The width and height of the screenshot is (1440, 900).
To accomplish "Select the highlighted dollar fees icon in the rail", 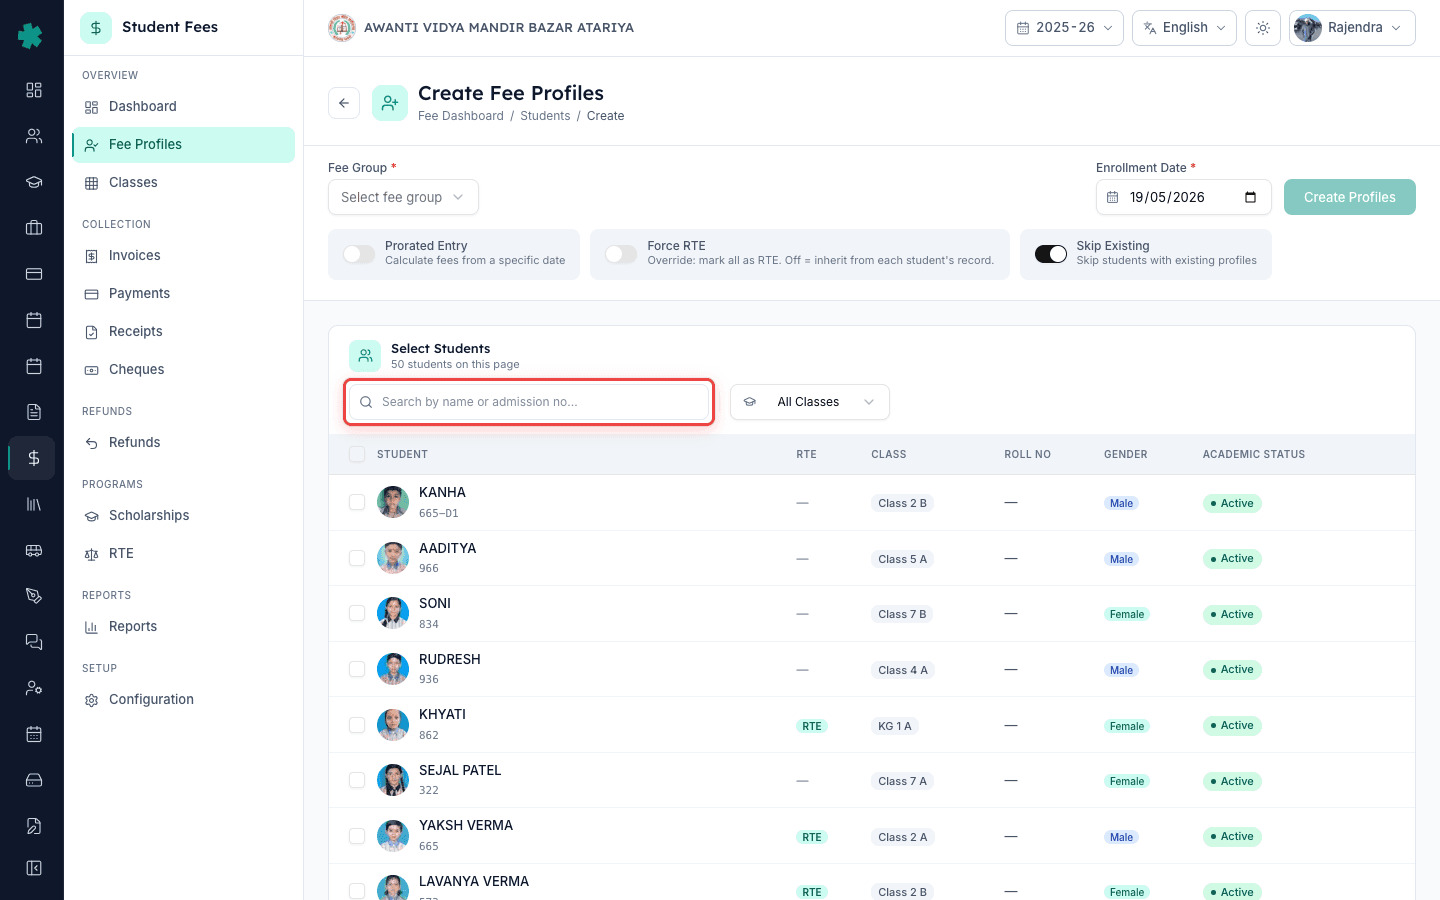I will [33, 458].
